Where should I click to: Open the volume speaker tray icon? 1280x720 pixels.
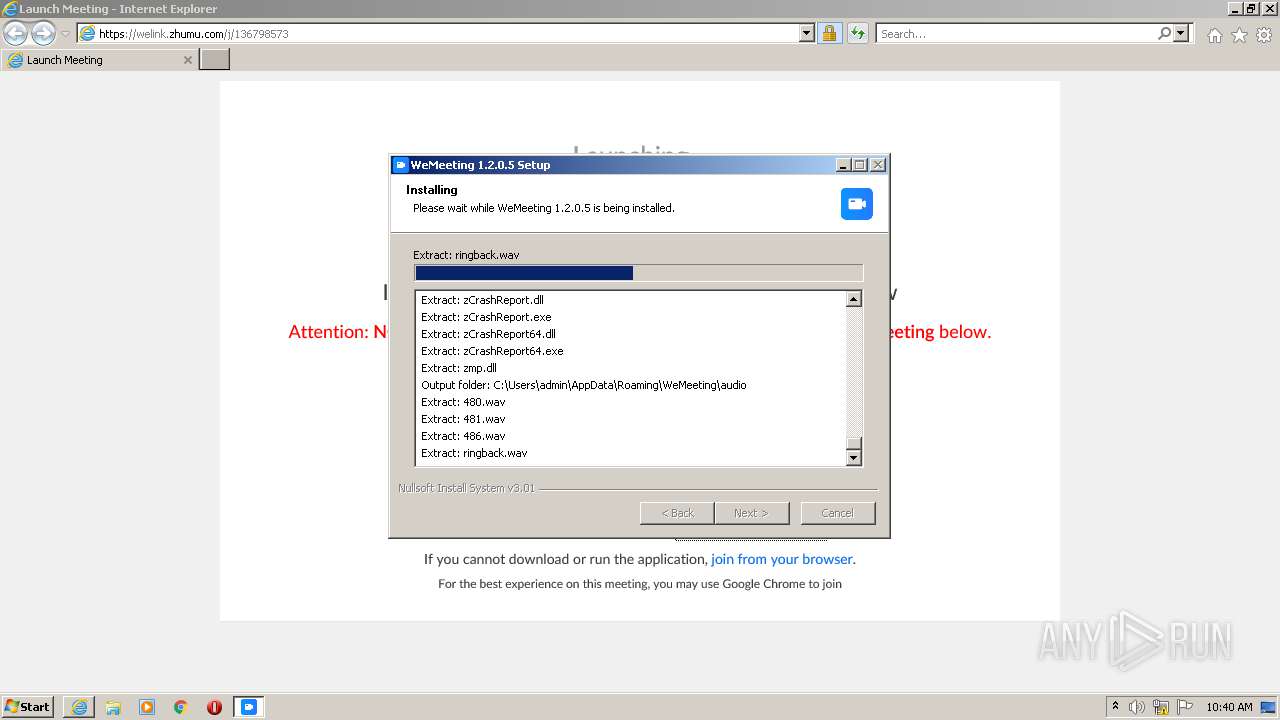pos(1137,707)
